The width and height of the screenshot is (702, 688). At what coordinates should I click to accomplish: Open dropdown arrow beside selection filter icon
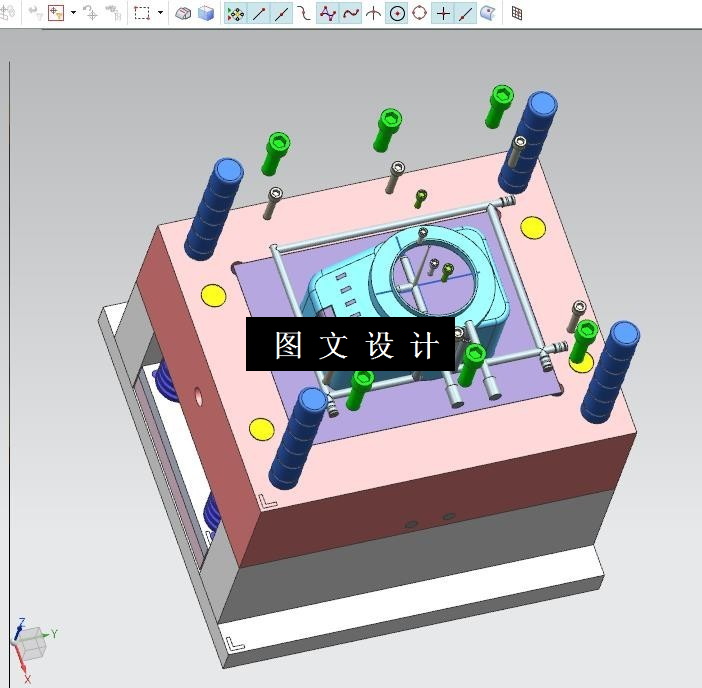click(73, 13)
